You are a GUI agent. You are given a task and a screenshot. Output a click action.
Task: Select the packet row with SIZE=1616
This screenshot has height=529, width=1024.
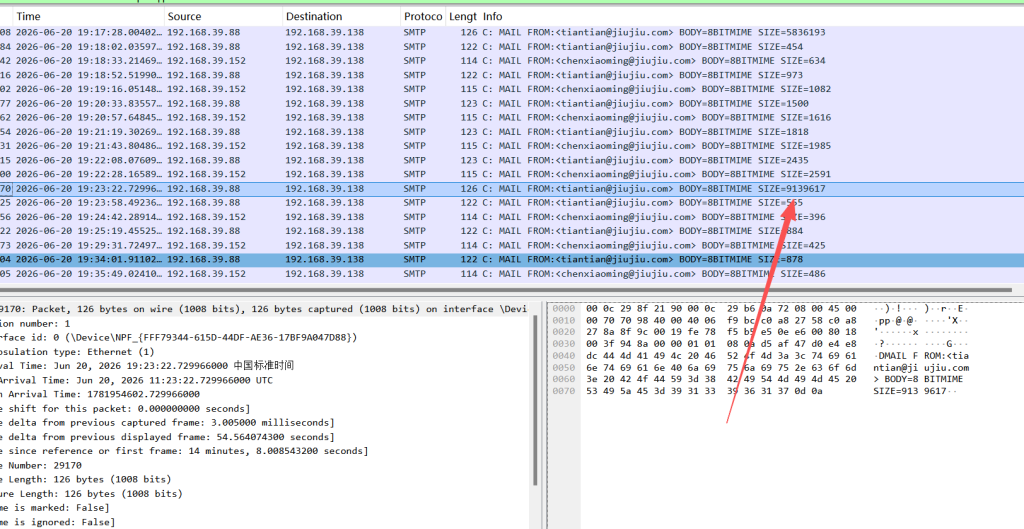tap(512, 118)
